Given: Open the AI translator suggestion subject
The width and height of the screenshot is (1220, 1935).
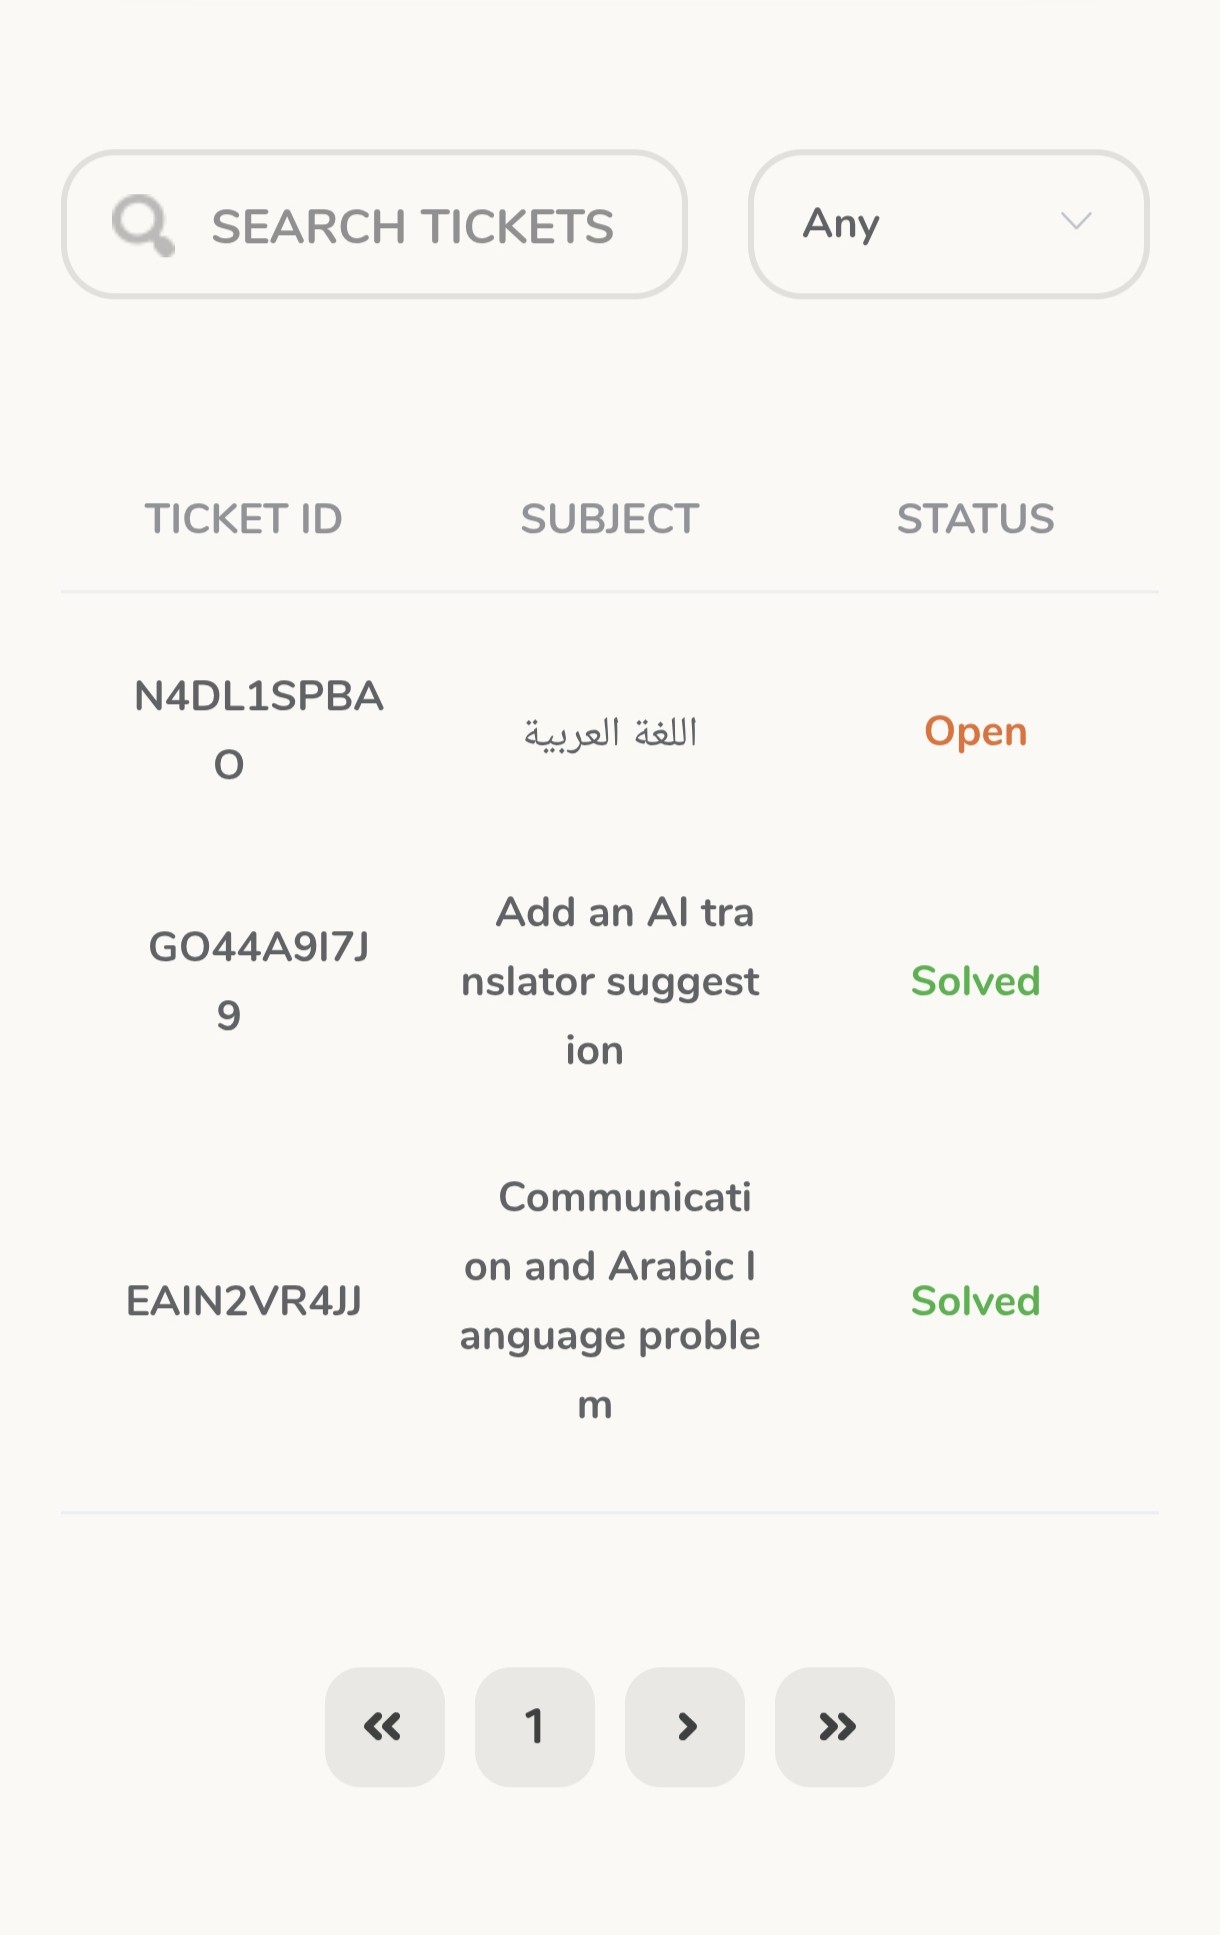Looking at the screenshot, I should click(610, 981).
